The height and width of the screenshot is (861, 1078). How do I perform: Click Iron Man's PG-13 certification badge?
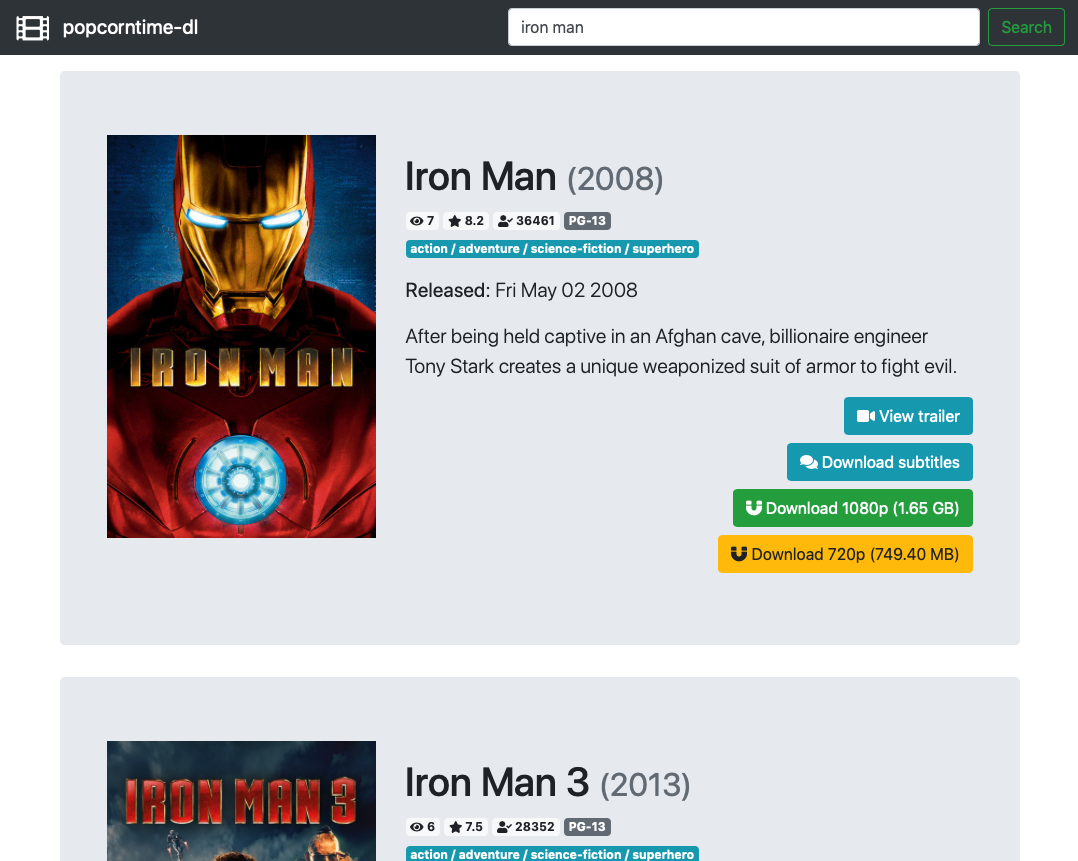coord(587,221)
